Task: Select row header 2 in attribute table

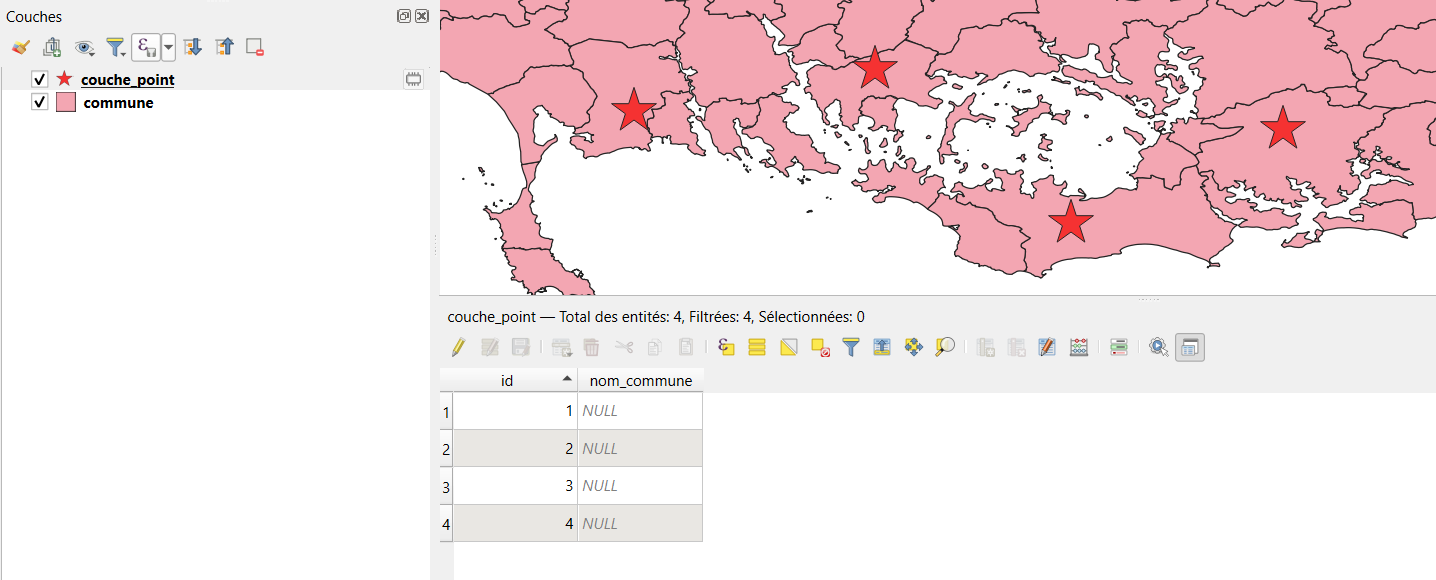Action: pyautogui.click(x=446, y=449)
